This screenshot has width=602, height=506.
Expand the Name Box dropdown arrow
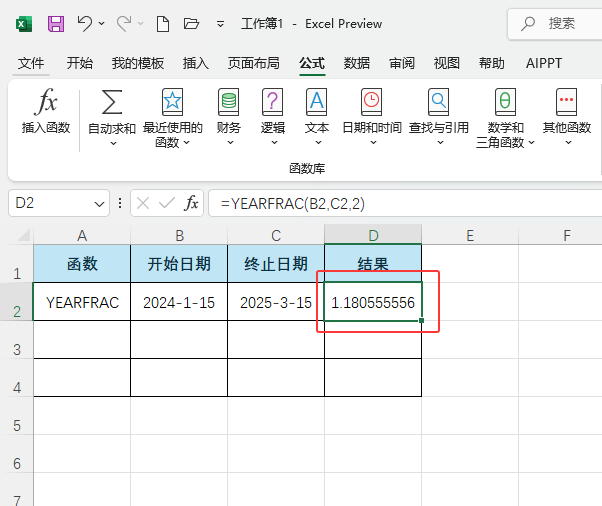(99, 204)
